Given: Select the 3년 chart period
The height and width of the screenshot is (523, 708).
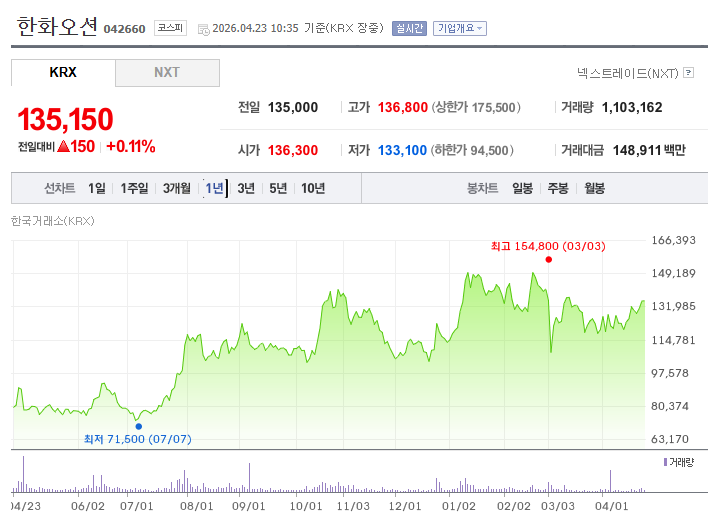Looking at the screenshot, I should pos(246,188).
